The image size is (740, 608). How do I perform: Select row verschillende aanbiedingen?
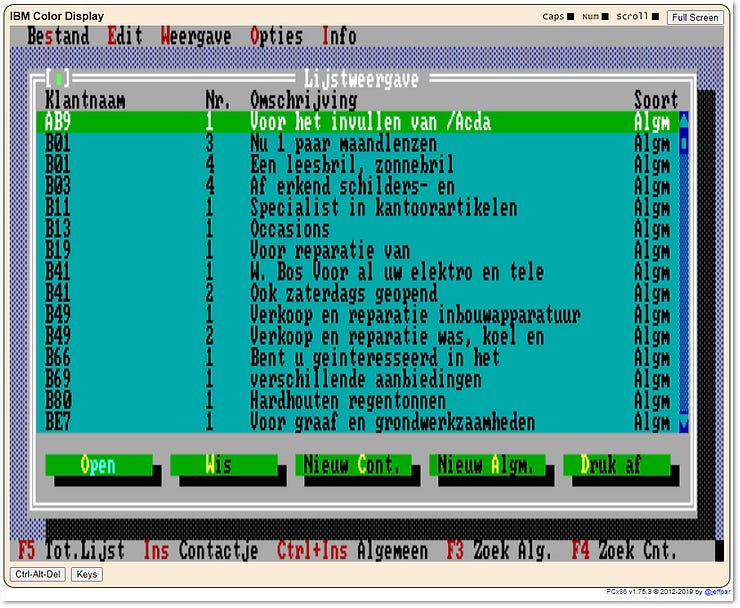(x=357, y=380)
